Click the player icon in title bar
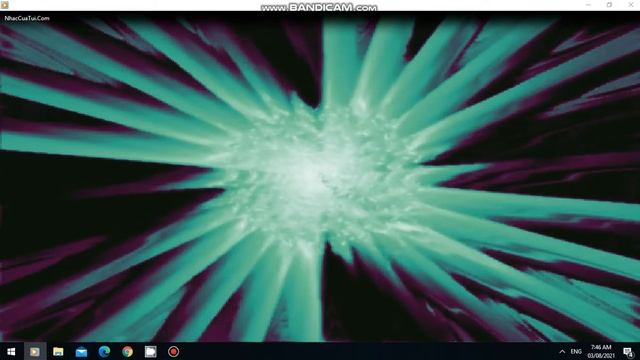The height and width of the screenshot is (360, 640). tap(4, 5)
